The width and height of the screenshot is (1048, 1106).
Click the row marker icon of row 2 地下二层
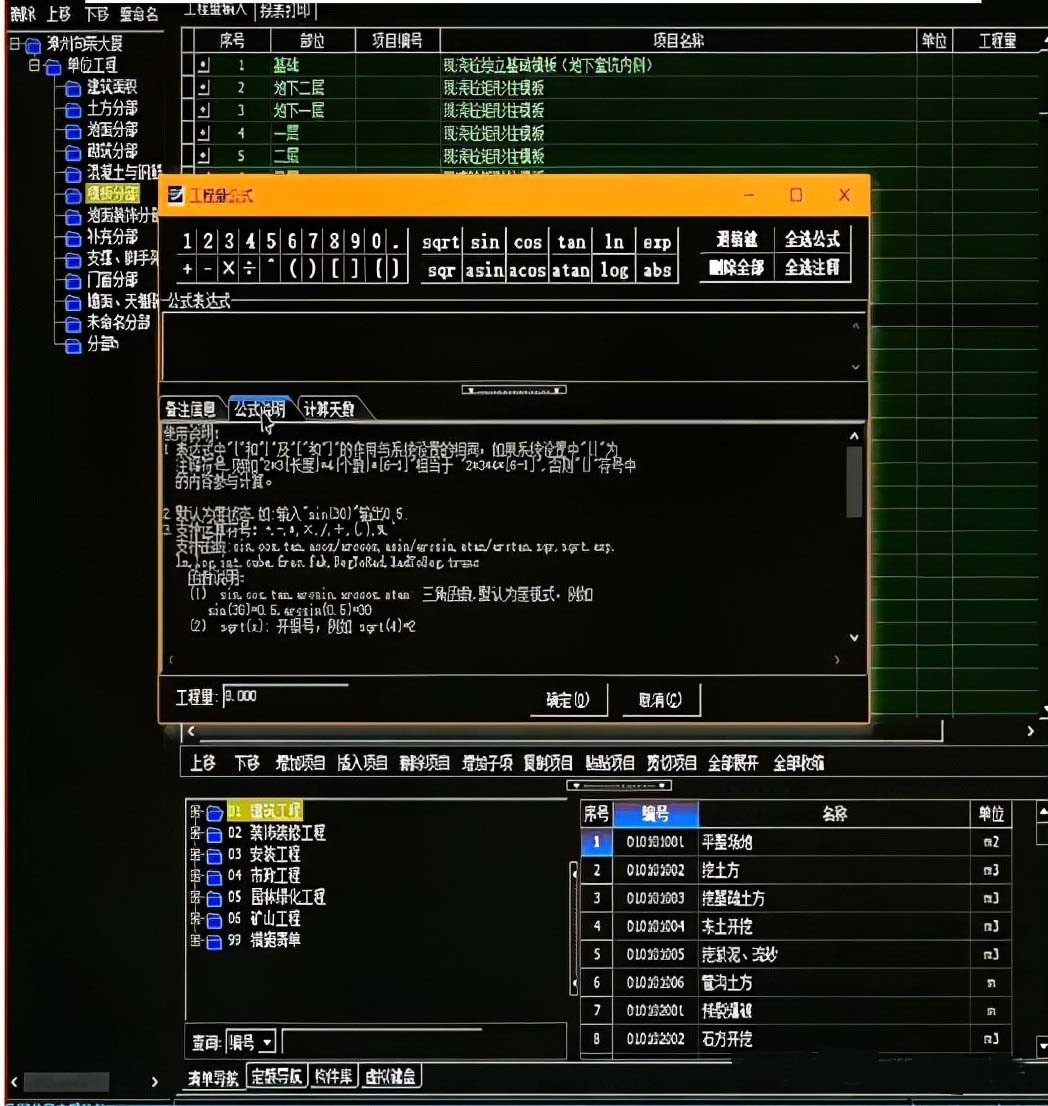(203, 88)
